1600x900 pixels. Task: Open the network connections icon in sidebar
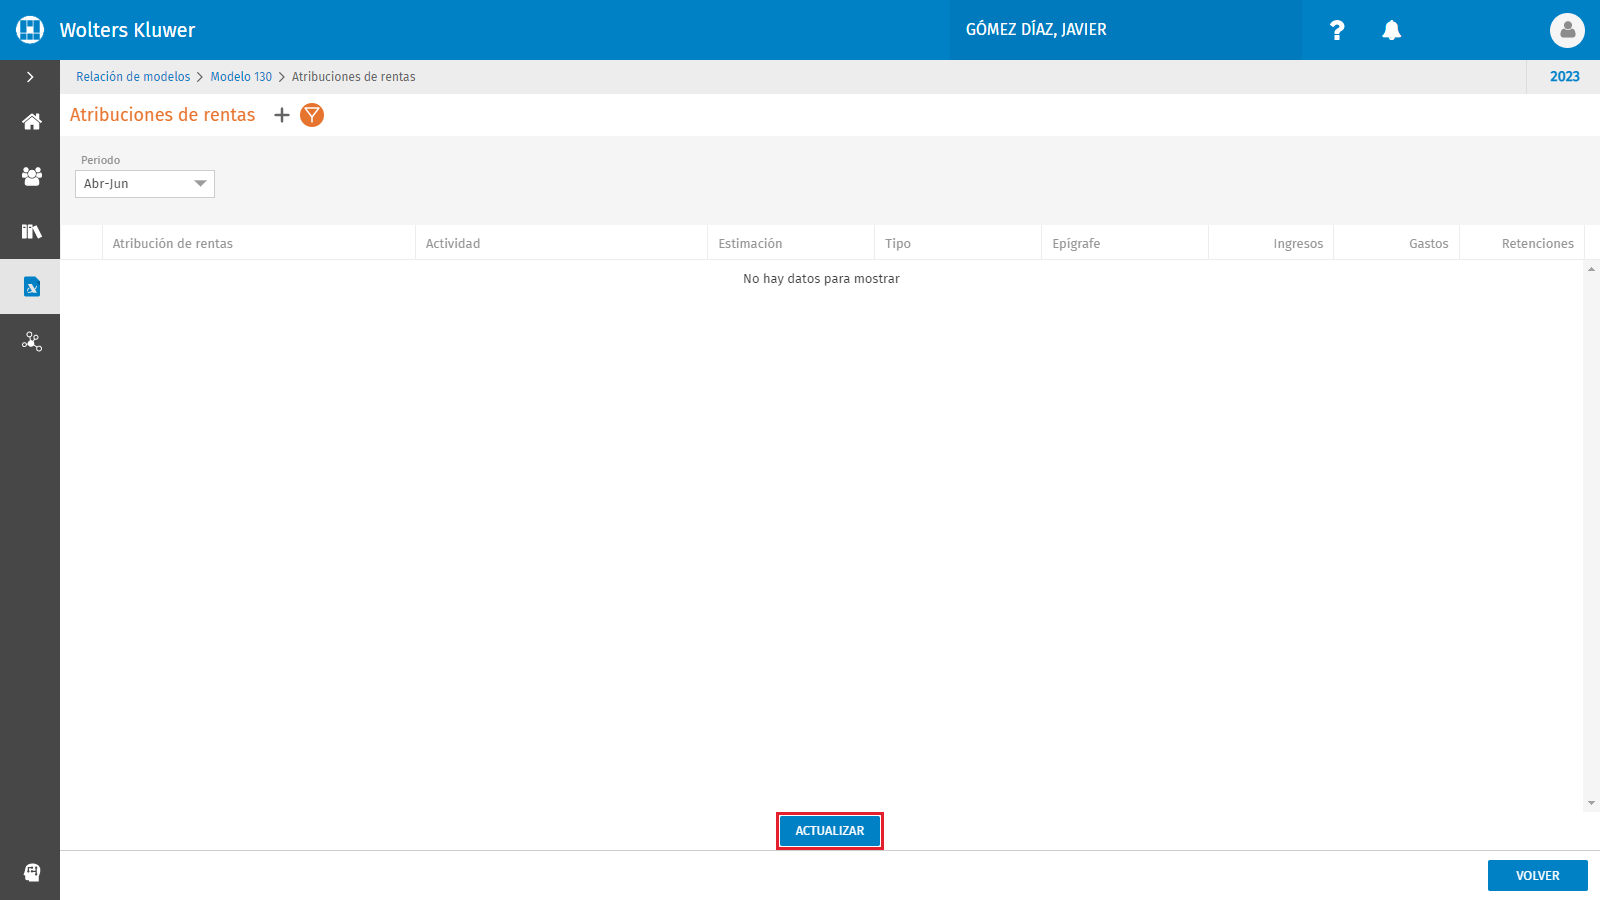click(32, 342)
